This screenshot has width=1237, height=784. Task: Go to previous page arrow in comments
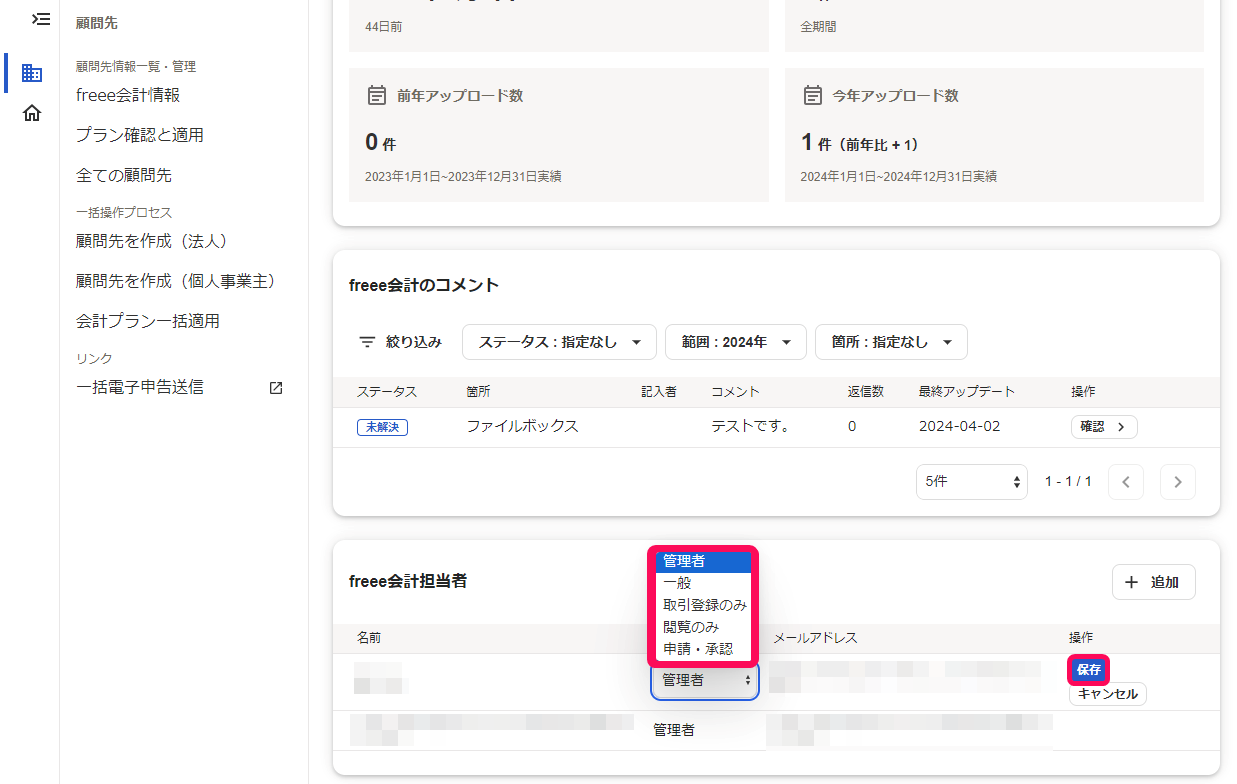click(1126, 482)
